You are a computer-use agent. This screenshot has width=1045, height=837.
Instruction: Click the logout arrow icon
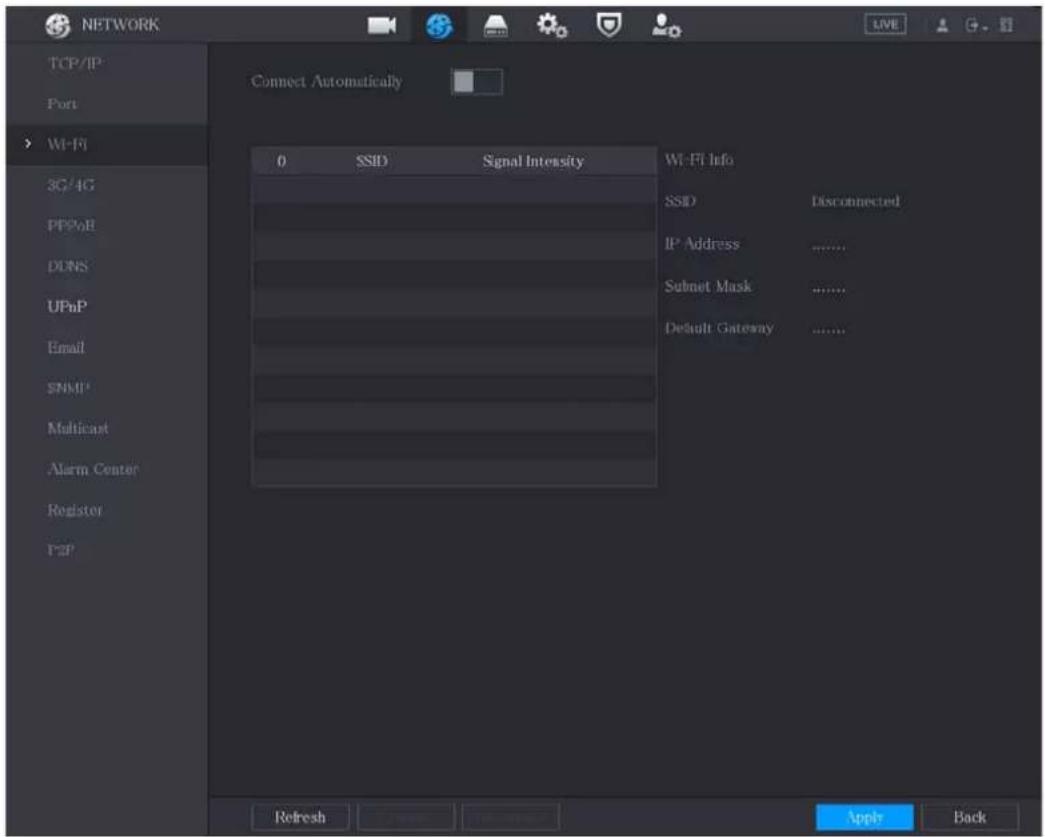tap(975, 25)
